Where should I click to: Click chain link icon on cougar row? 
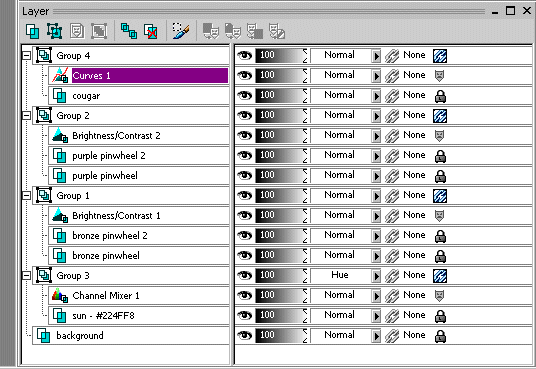pos(392,96)
